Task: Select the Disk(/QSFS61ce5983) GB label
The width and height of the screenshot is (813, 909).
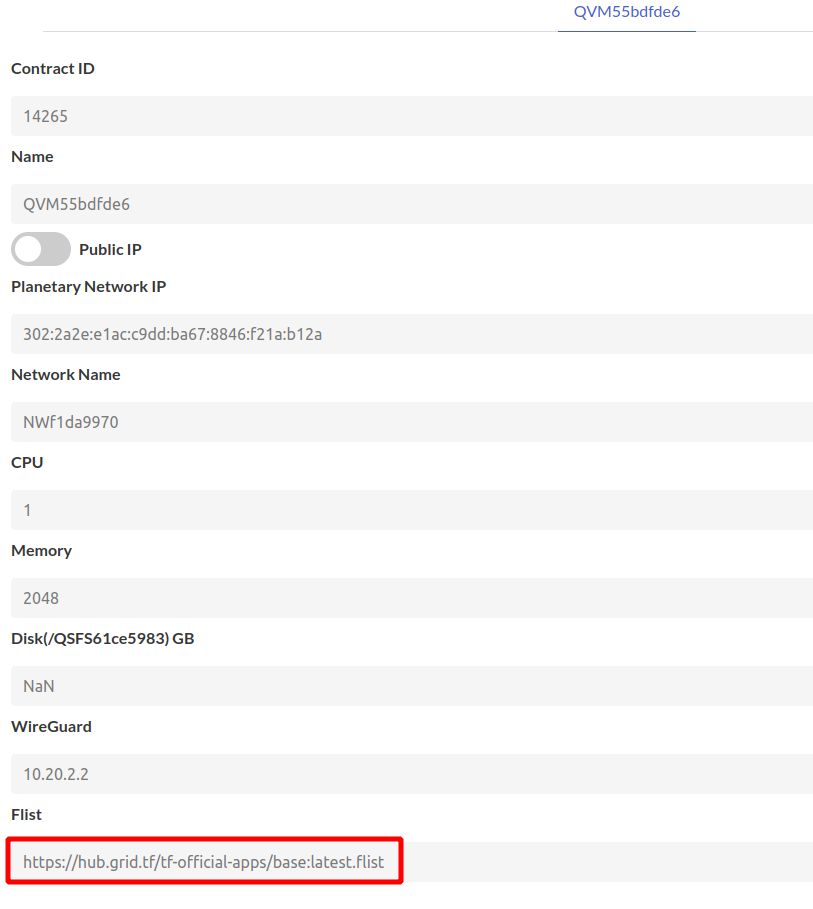Action: click(102, 638)
